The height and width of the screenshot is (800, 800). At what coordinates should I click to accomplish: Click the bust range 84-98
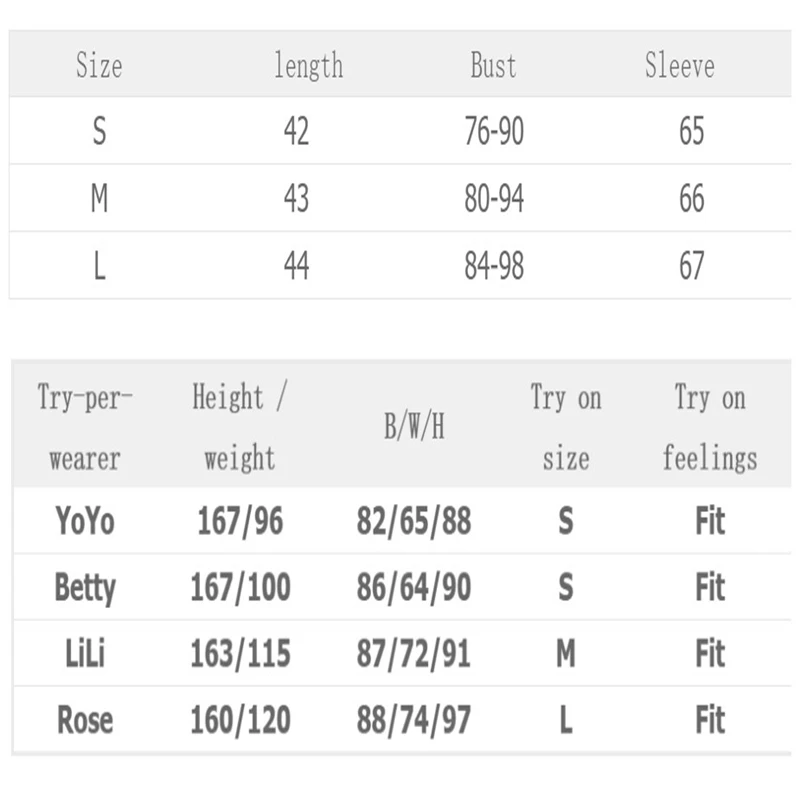(x=494, y=266)
